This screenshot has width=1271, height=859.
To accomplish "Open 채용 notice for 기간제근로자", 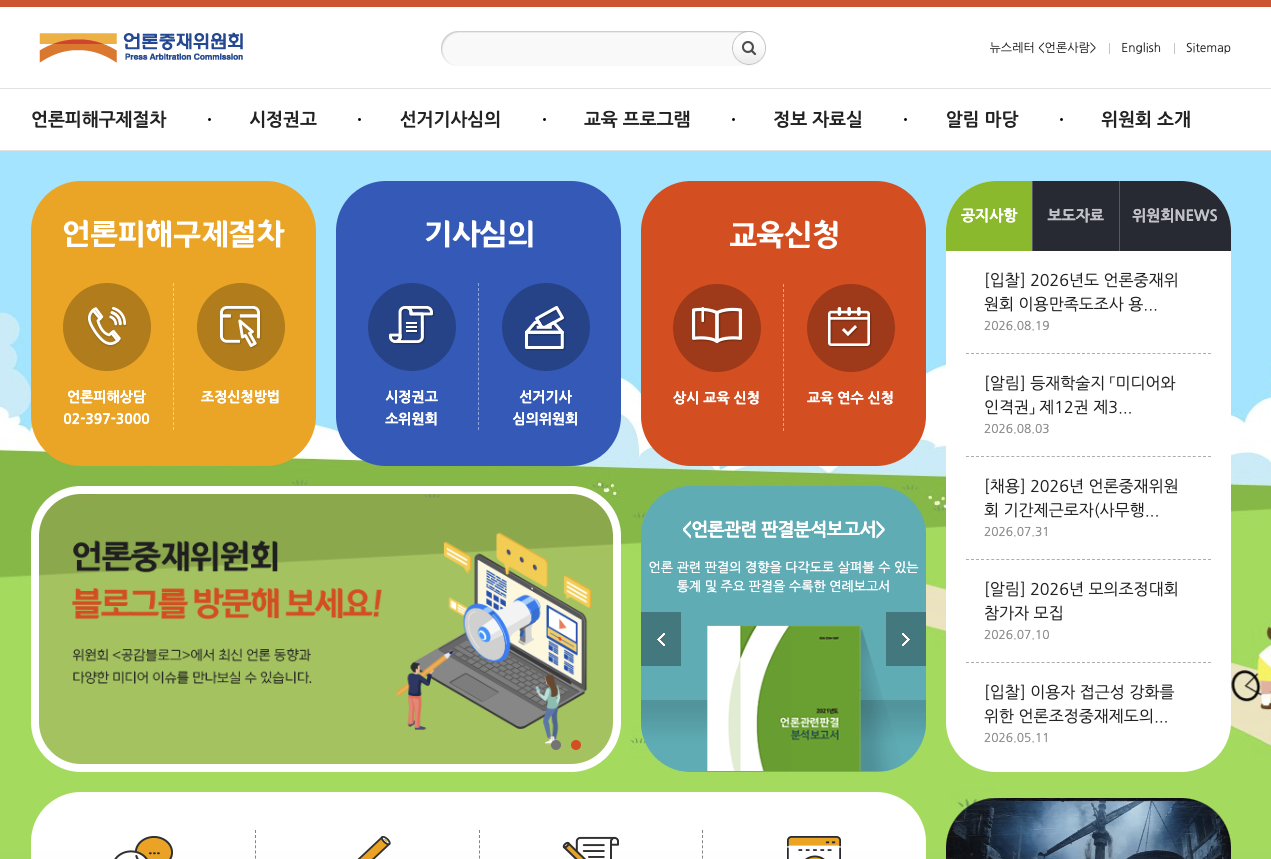I will 1081,498.
